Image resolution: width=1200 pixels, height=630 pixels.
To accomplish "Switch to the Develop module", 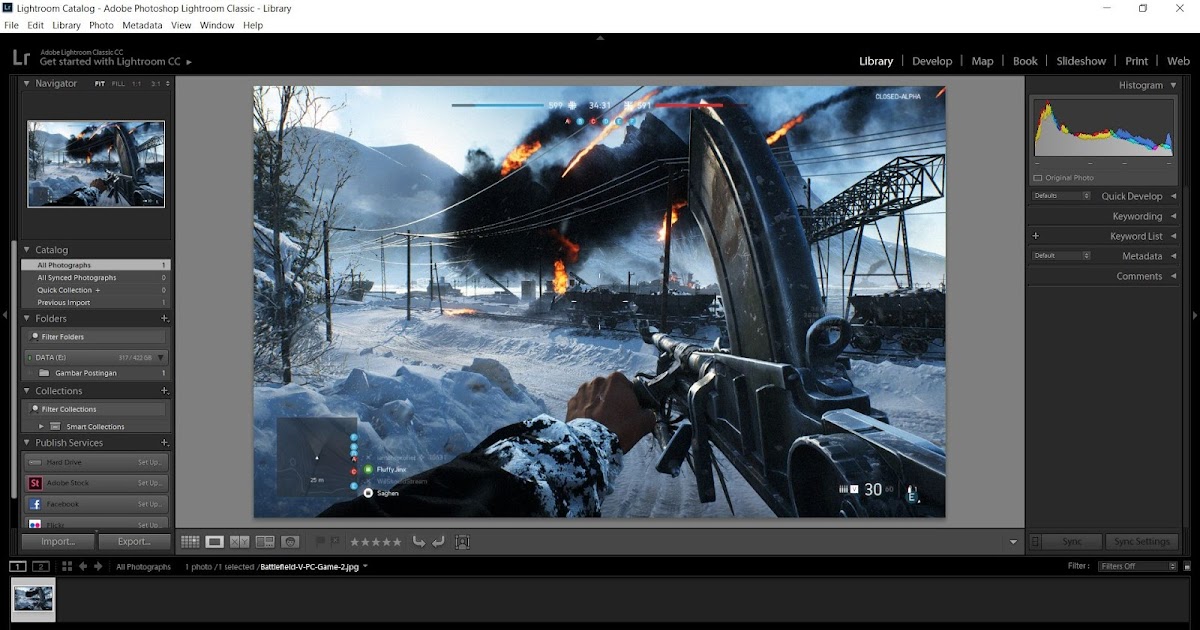I will [932, 61].
